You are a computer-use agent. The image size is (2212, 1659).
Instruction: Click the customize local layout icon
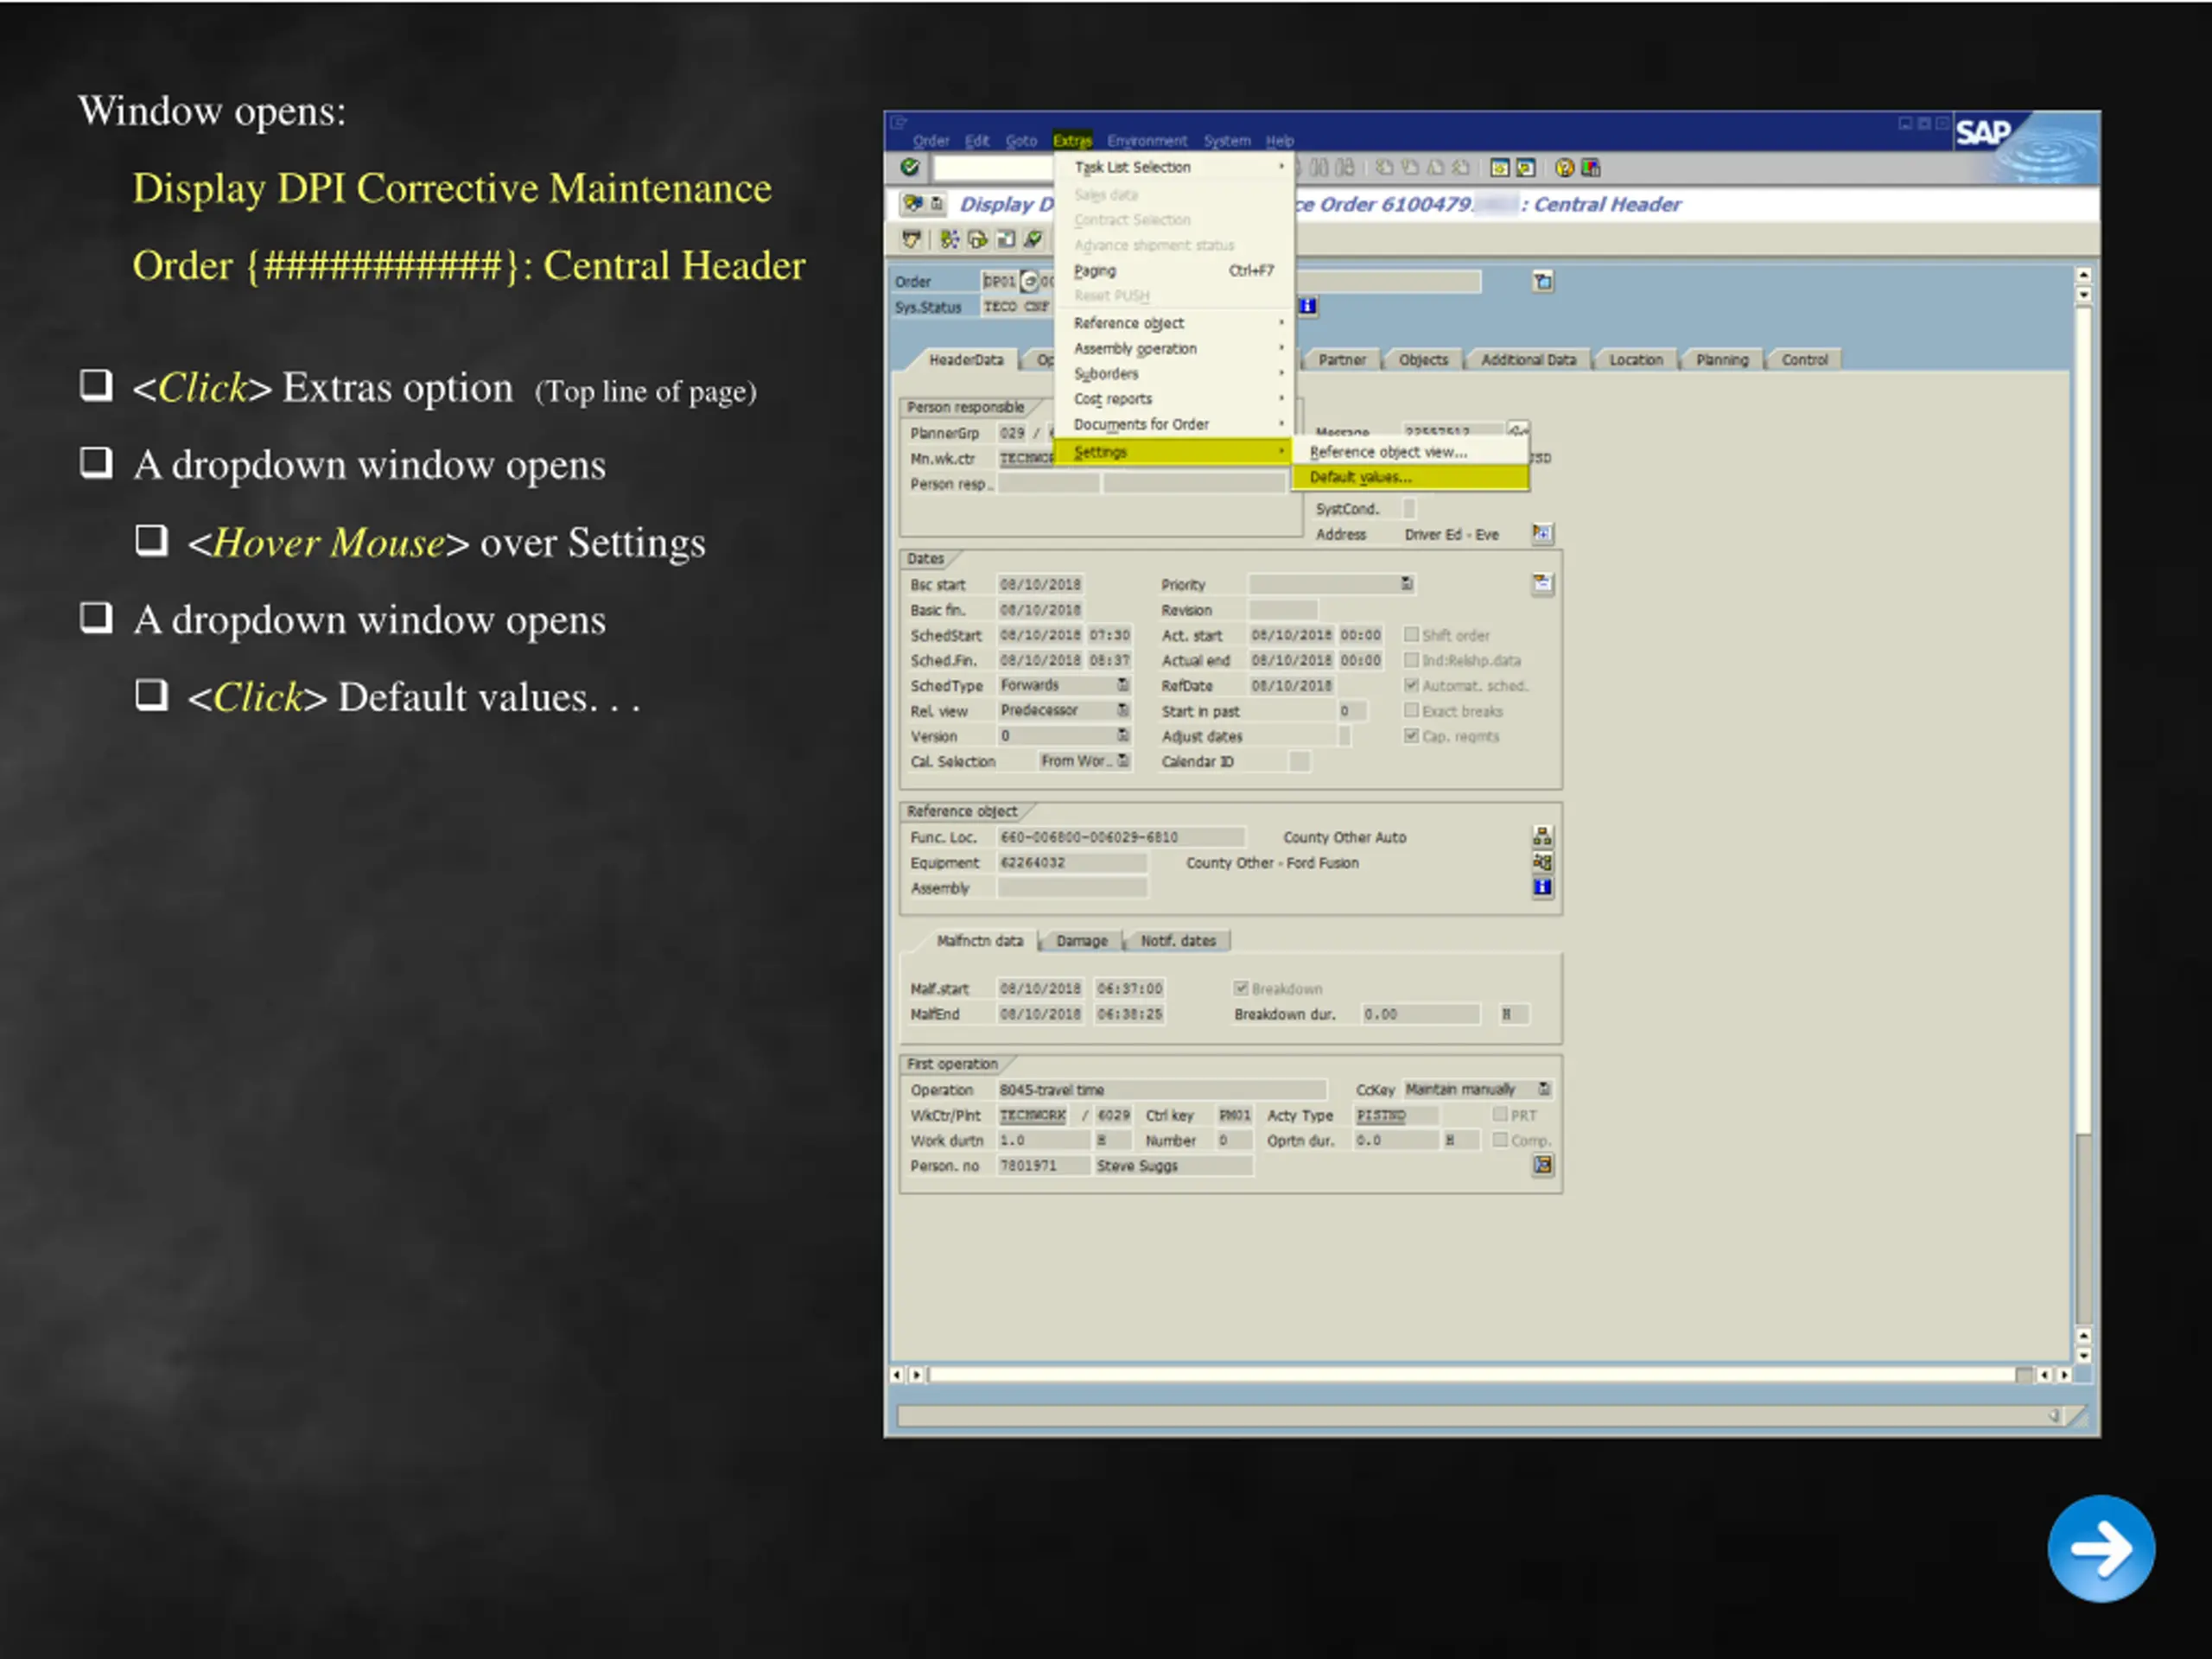pos(1591,167)
